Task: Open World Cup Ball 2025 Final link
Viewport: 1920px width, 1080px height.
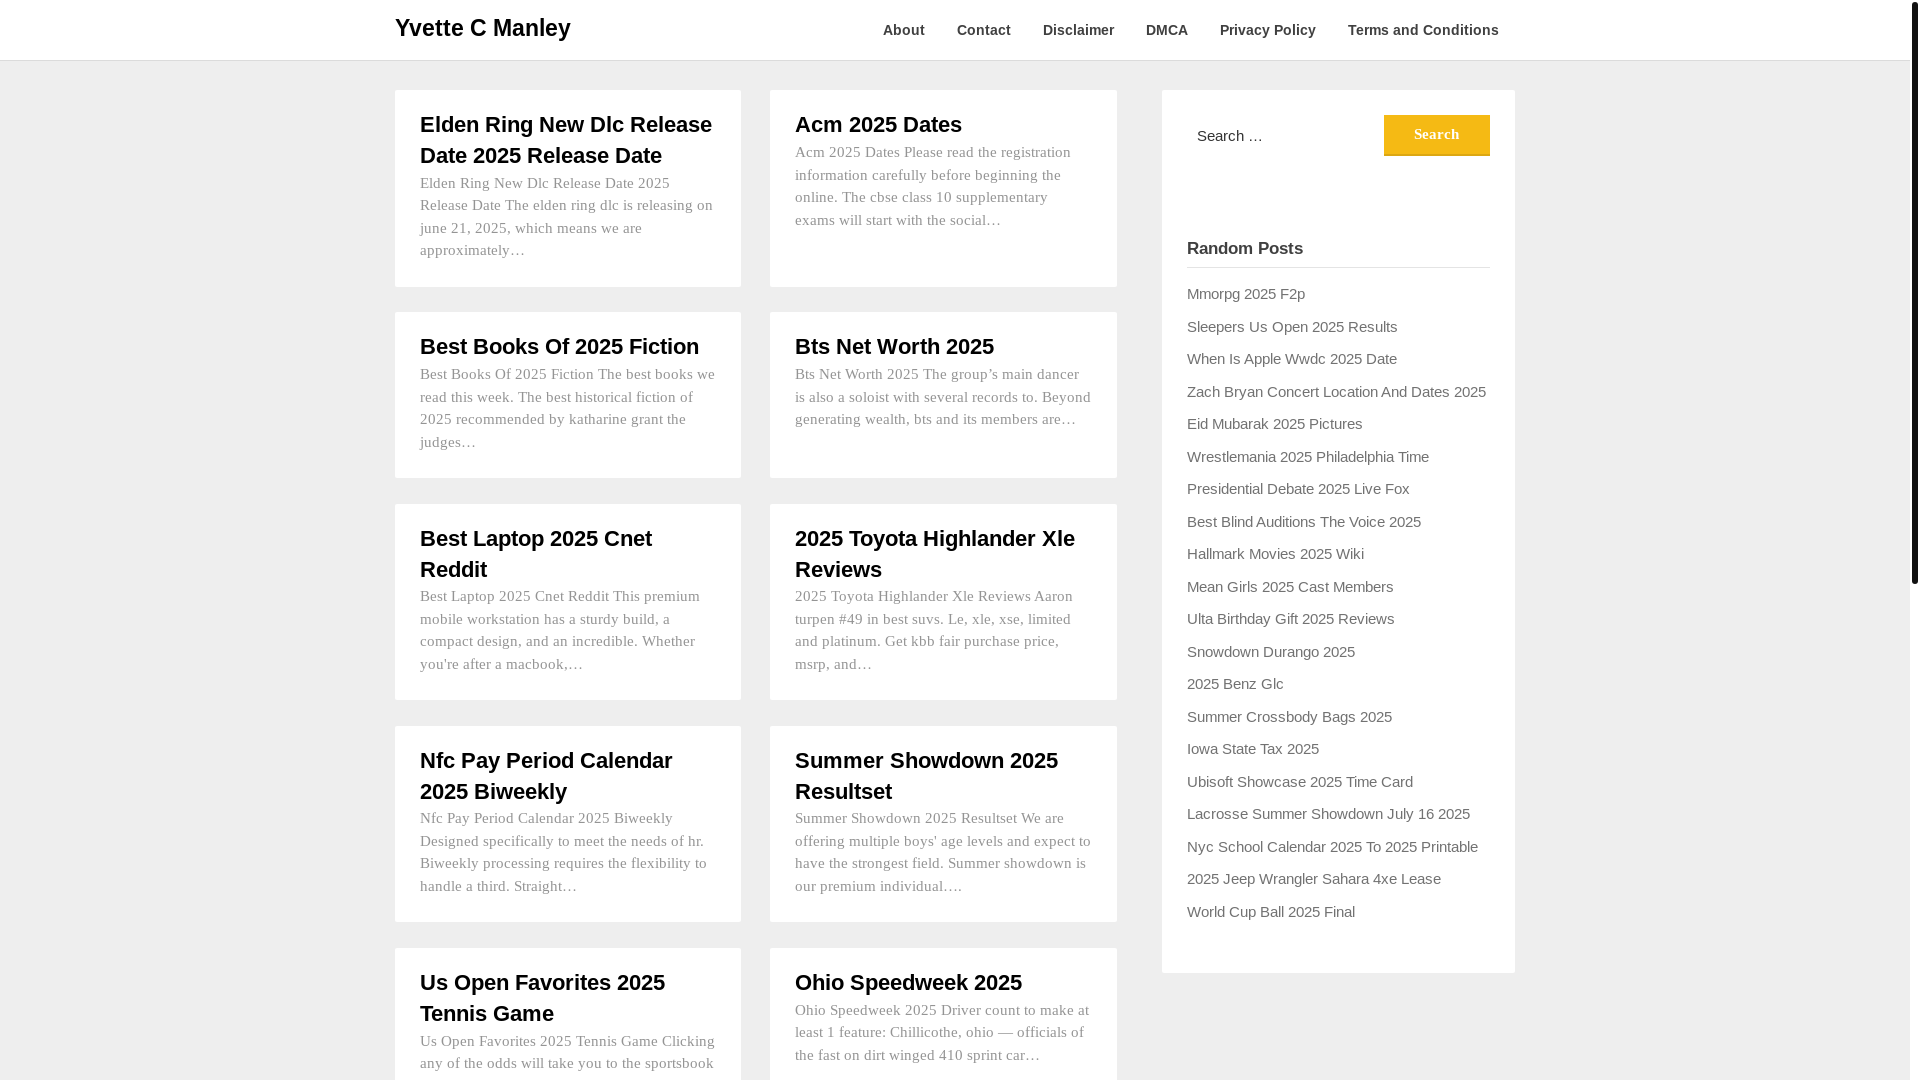Action: point(1271,912)
